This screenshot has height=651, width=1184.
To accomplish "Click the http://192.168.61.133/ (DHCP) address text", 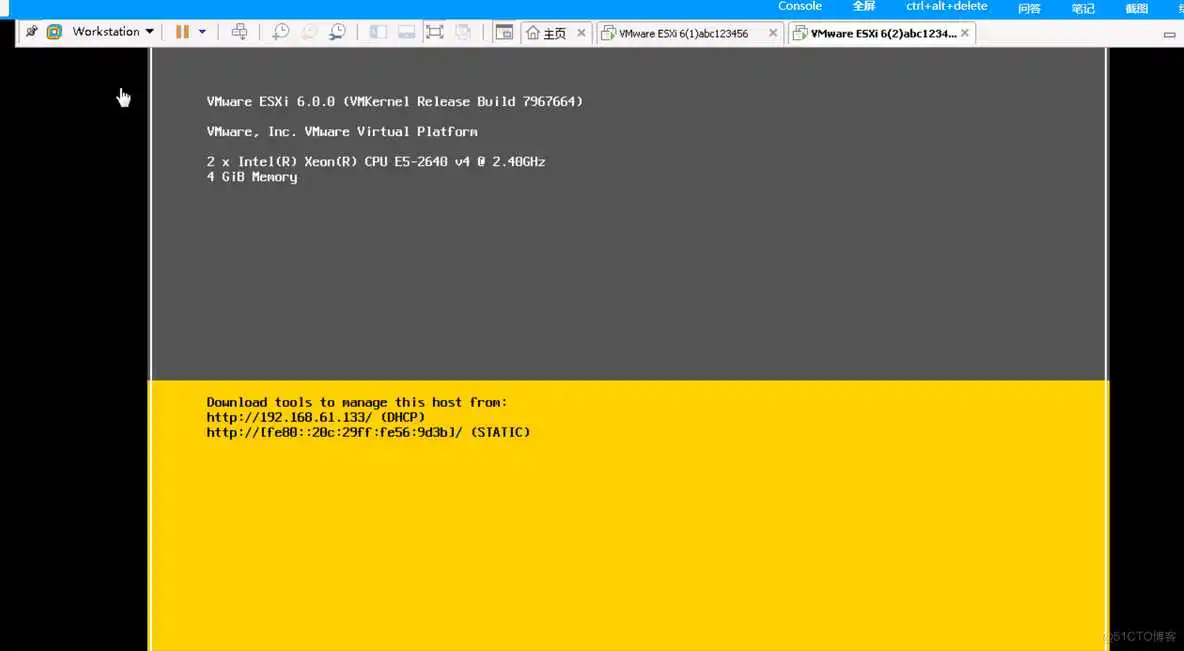I will tap(316, 417).
